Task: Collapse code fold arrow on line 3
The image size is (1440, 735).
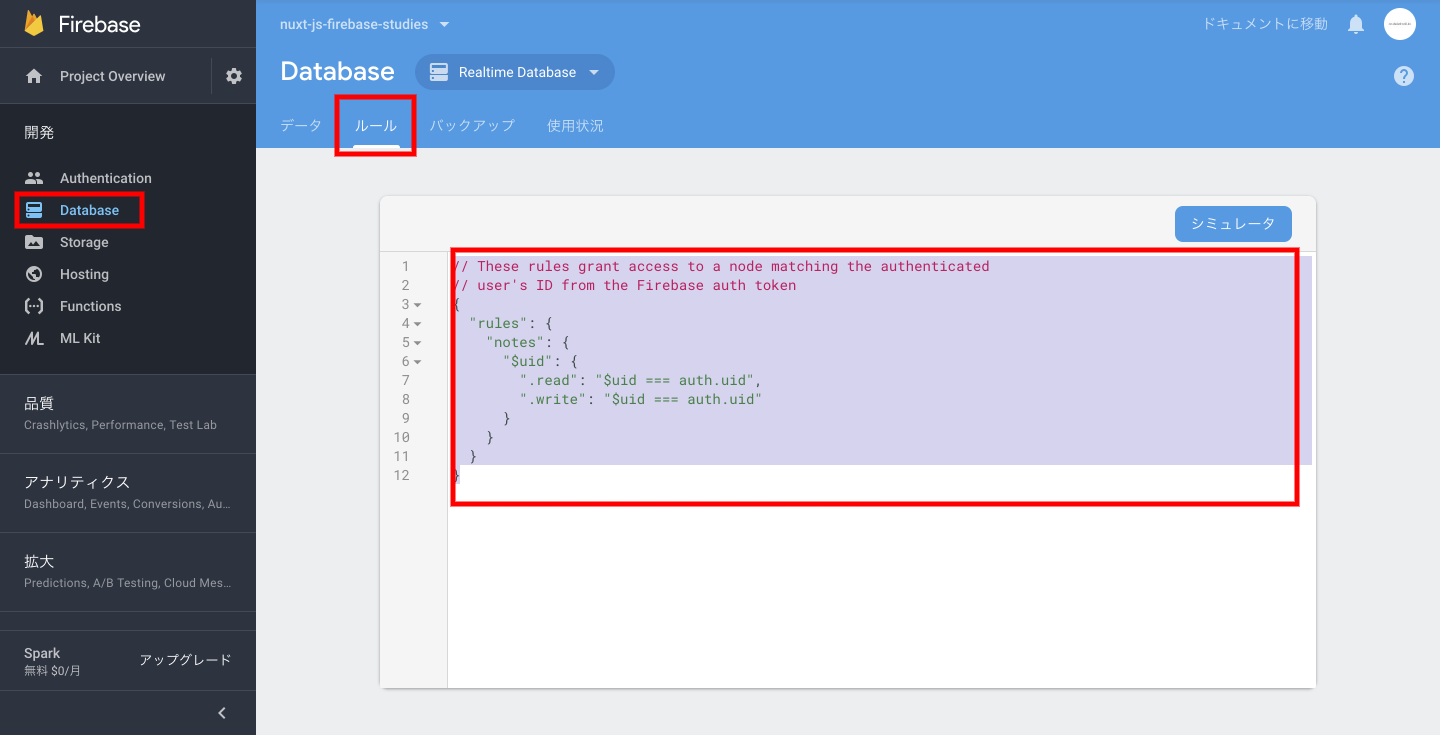Action: pos(417,305)
